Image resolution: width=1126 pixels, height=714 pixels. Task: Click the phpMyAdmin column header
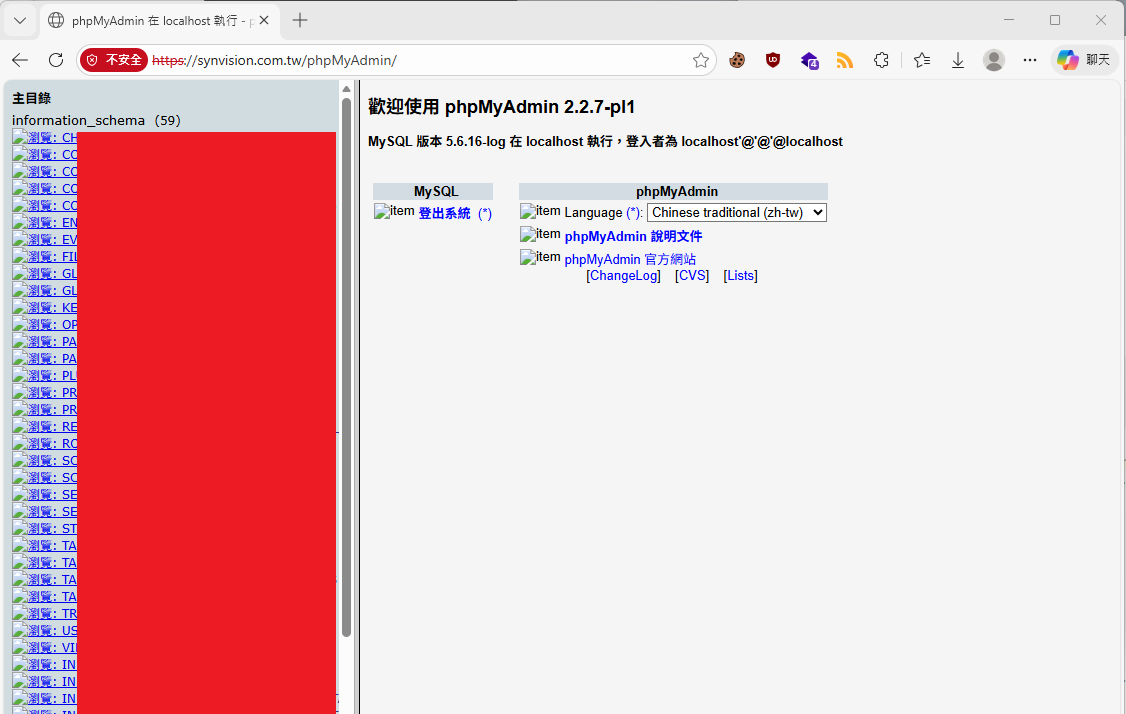click(x=674, y=192)
